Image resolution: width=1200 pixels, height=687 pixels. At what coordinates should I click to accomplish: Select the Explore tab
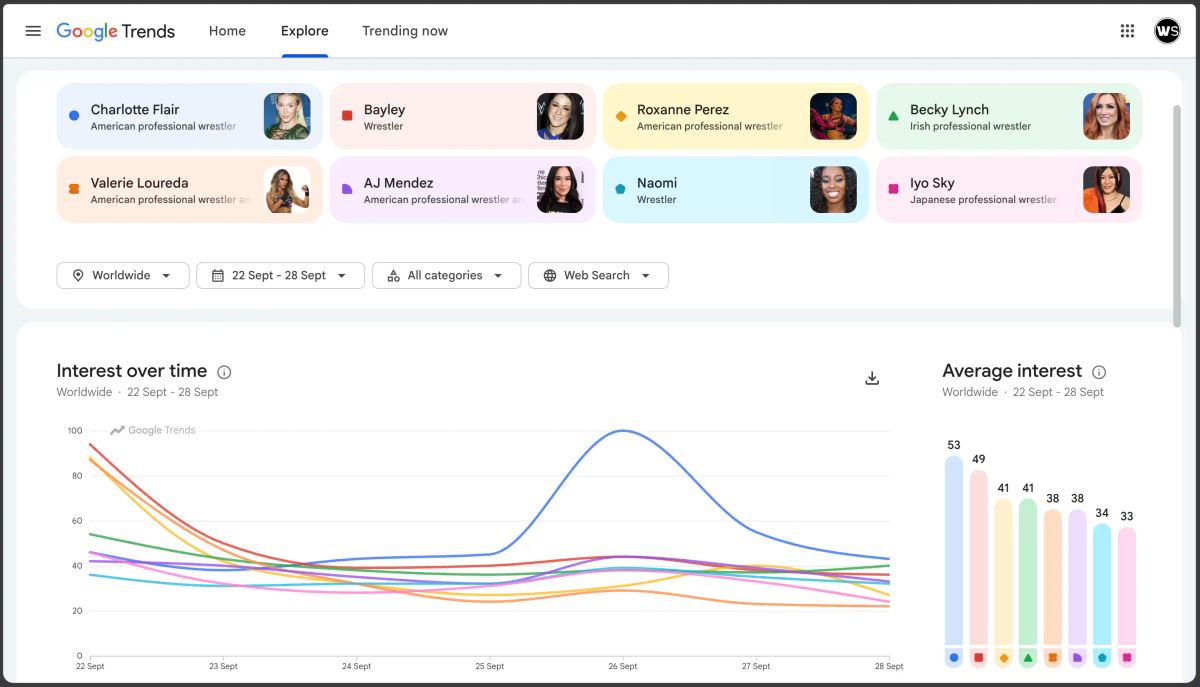[304, 31]
